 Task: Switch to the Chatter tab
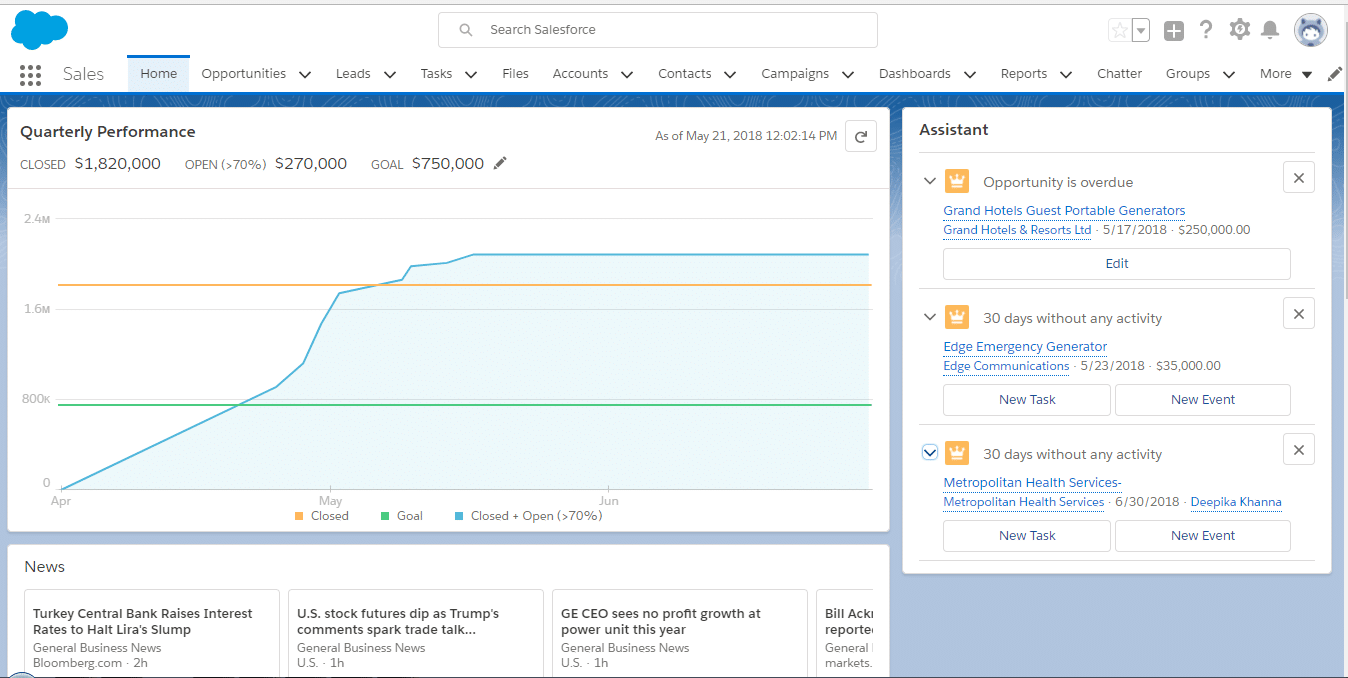tap(1119, 73)
